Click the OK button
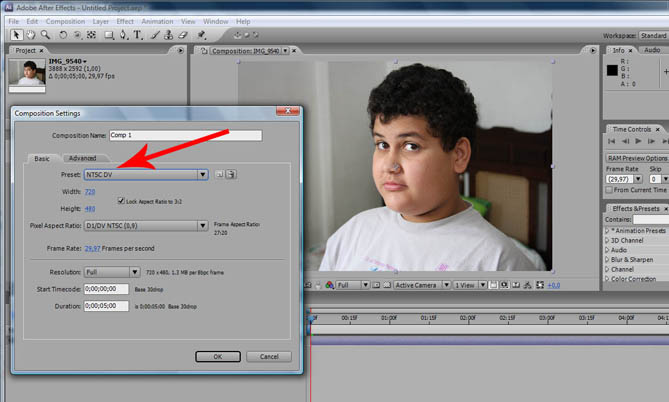Screen dimensions: 669x402 216,356
